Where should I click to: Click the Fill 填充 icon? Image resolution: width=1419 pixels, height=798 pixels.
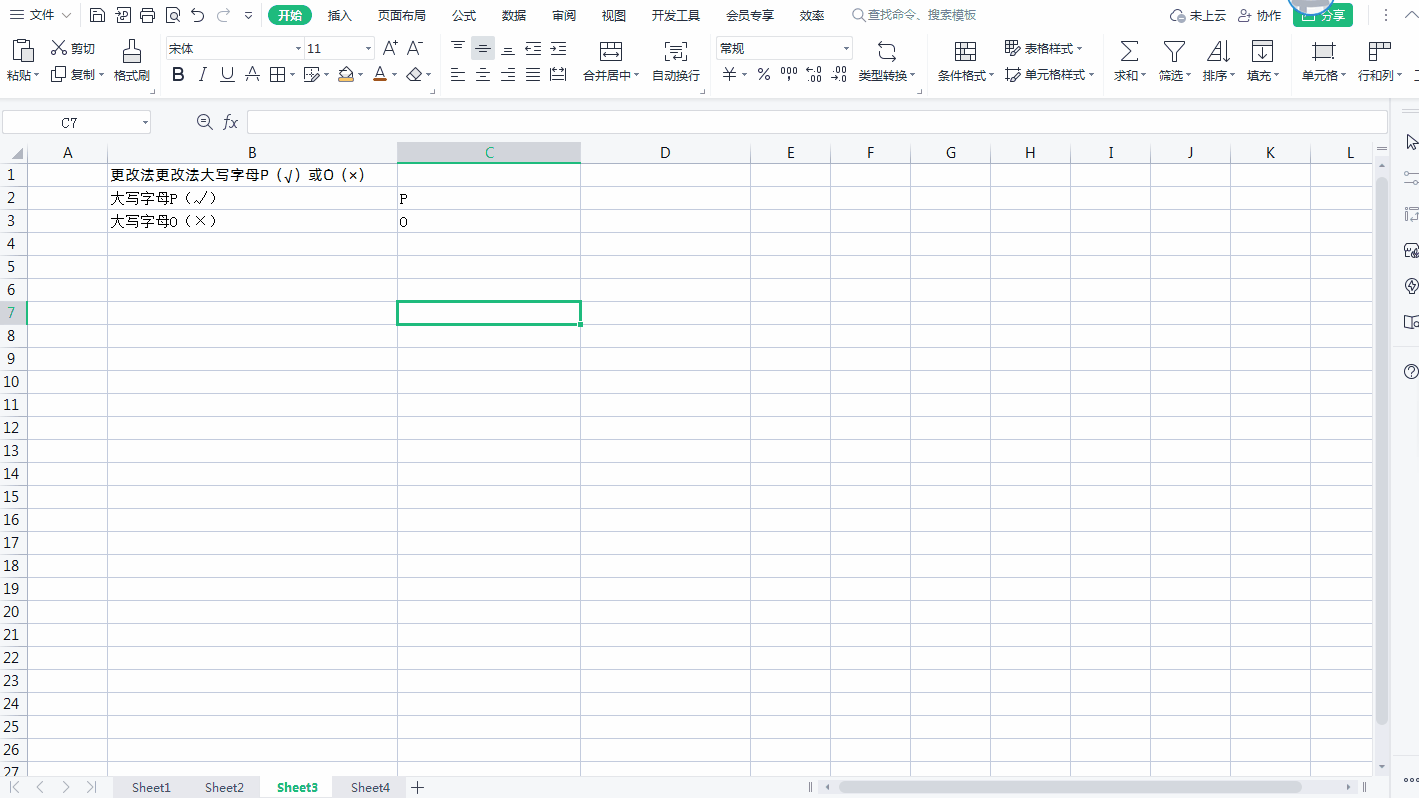tap(1262, 51)
